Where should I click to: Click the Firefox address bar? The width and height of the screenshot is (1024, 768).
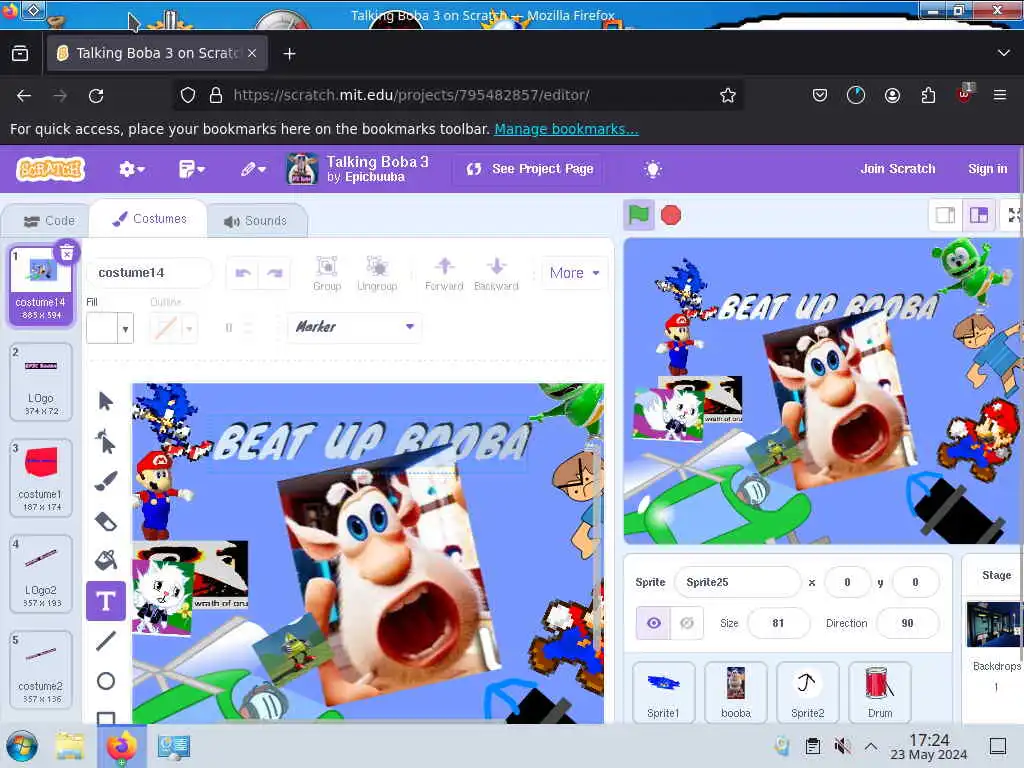[457, 95]
